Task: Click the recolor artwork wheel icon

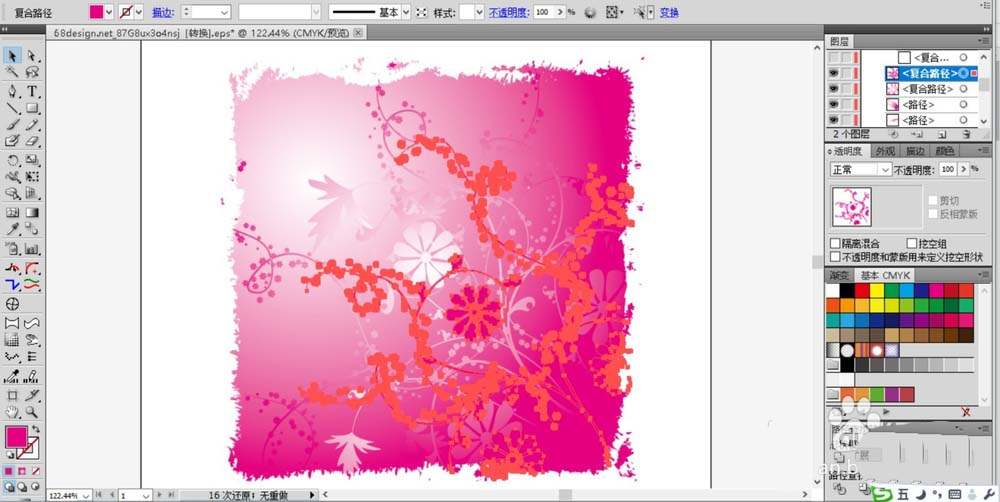Action: (x=590, y=12)
